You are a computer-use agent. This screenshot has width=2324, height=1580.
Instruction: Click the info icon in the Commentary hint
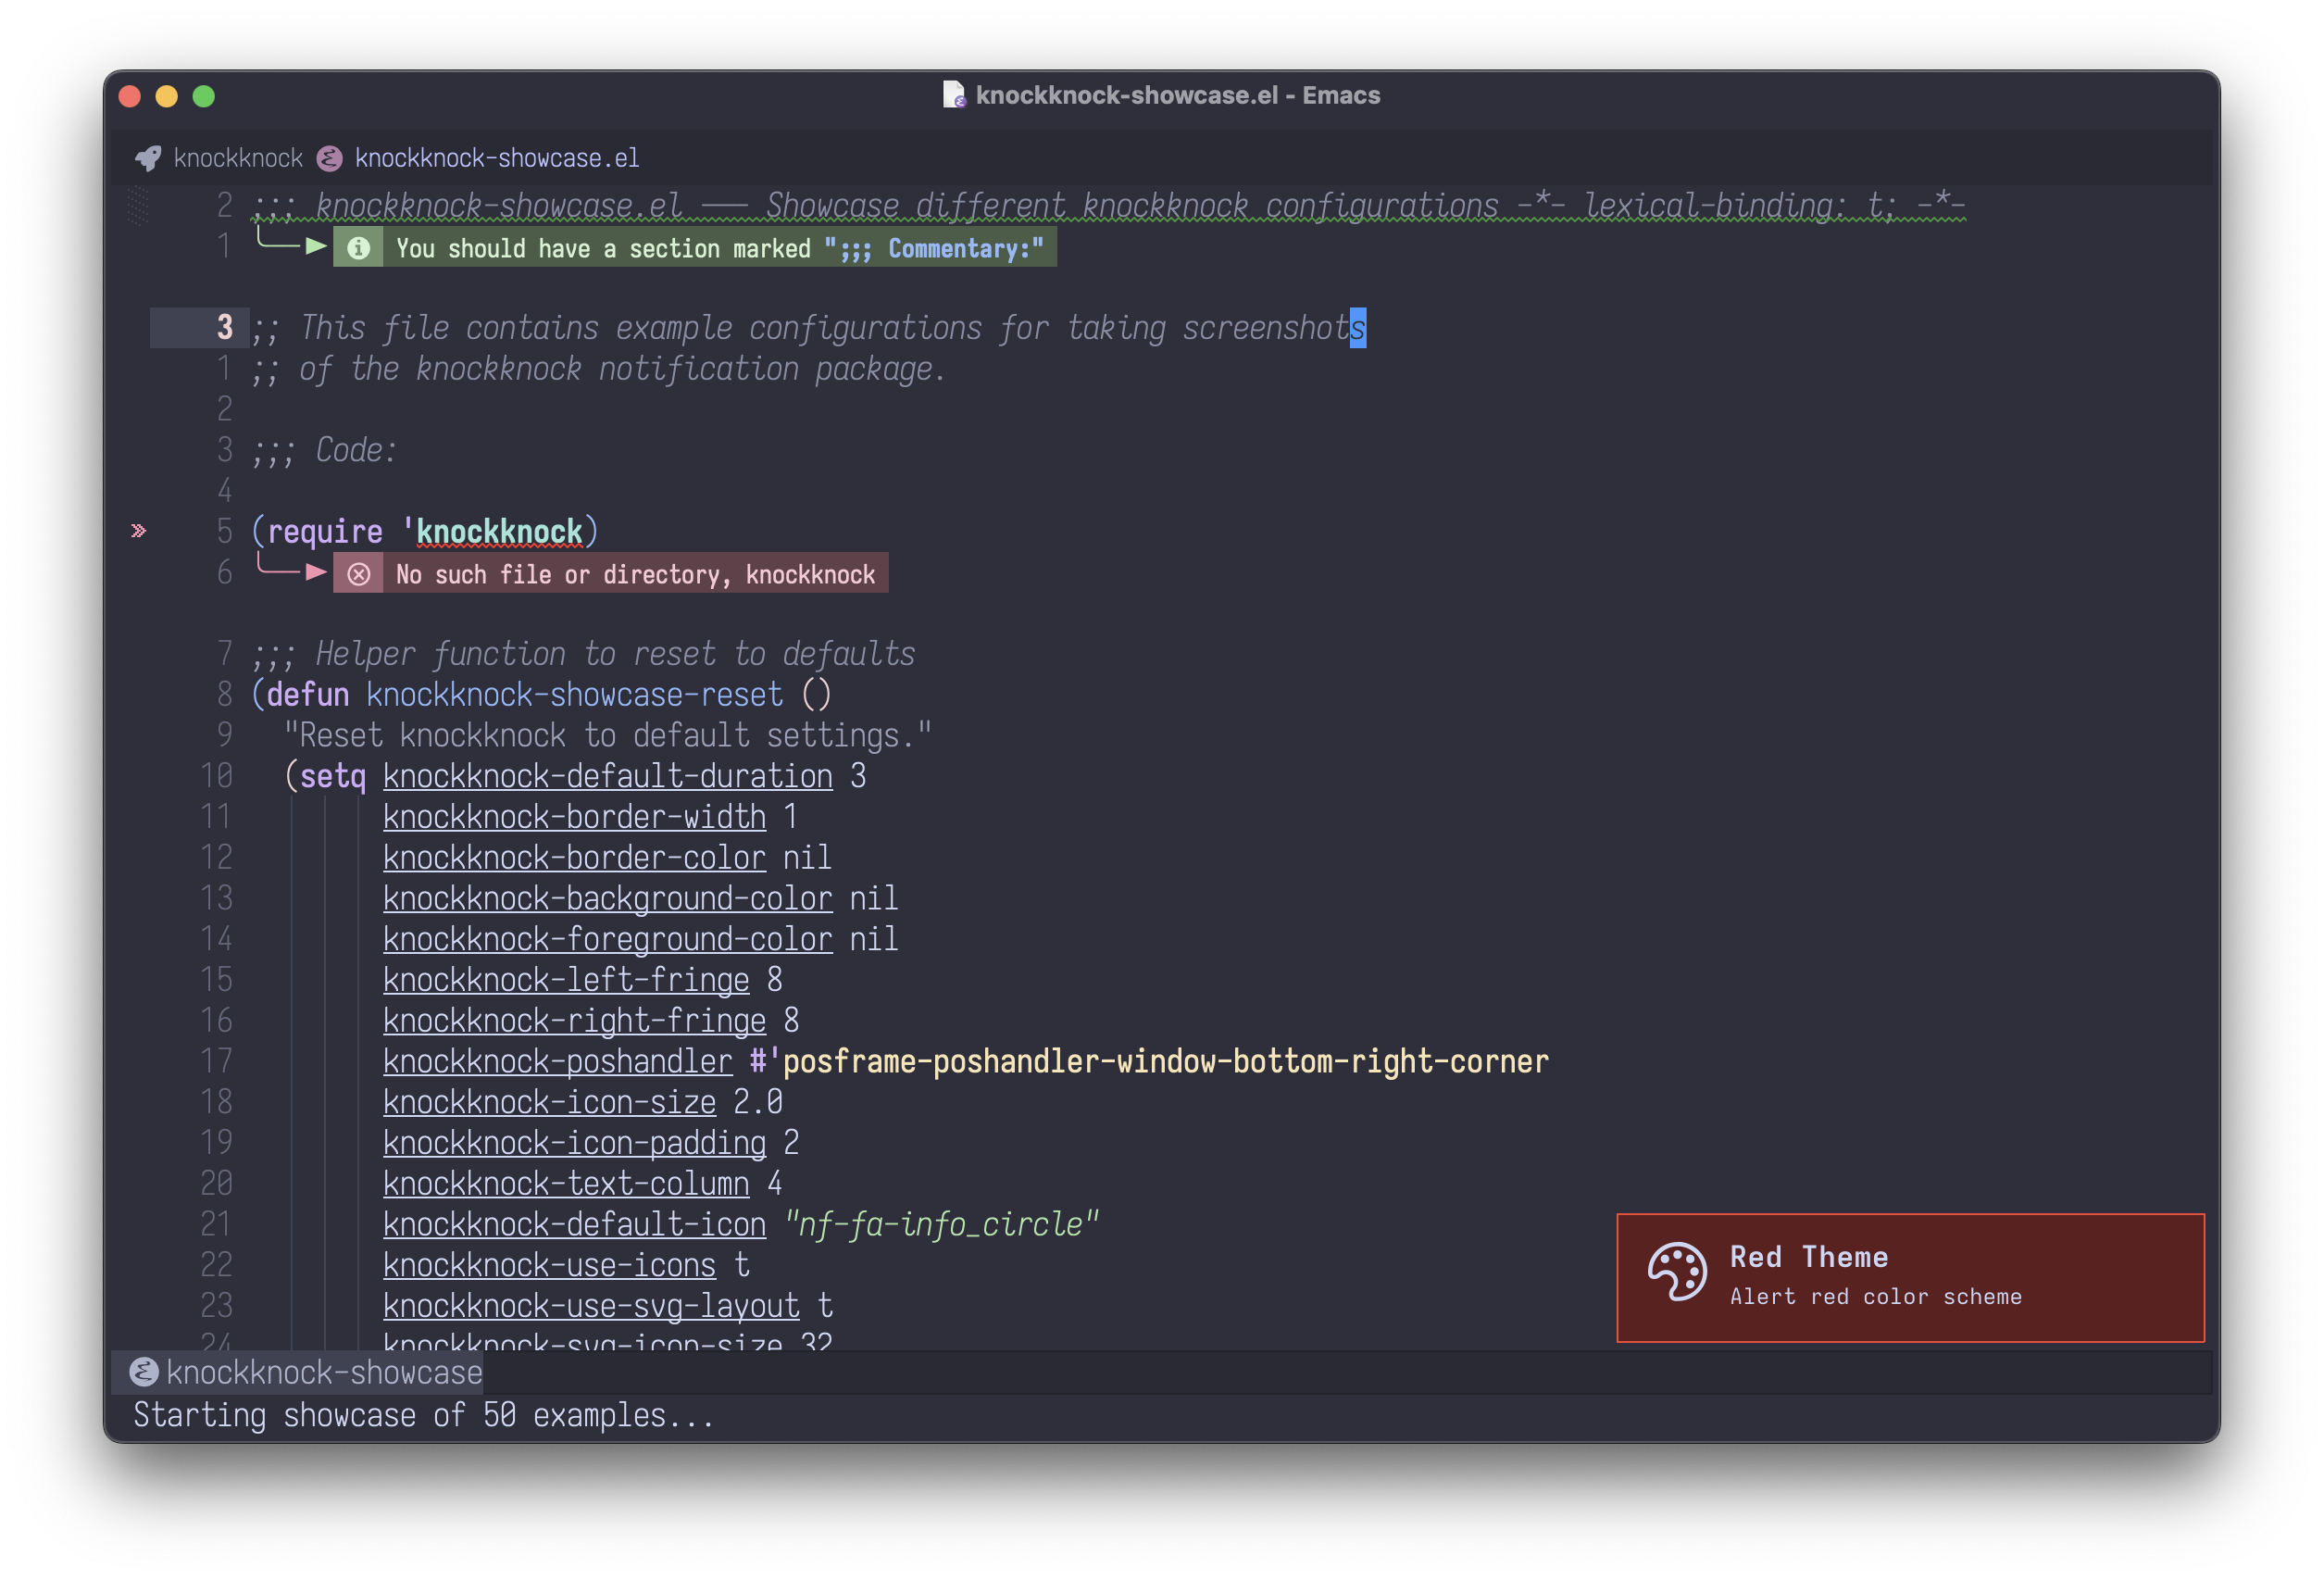(358, 248)
